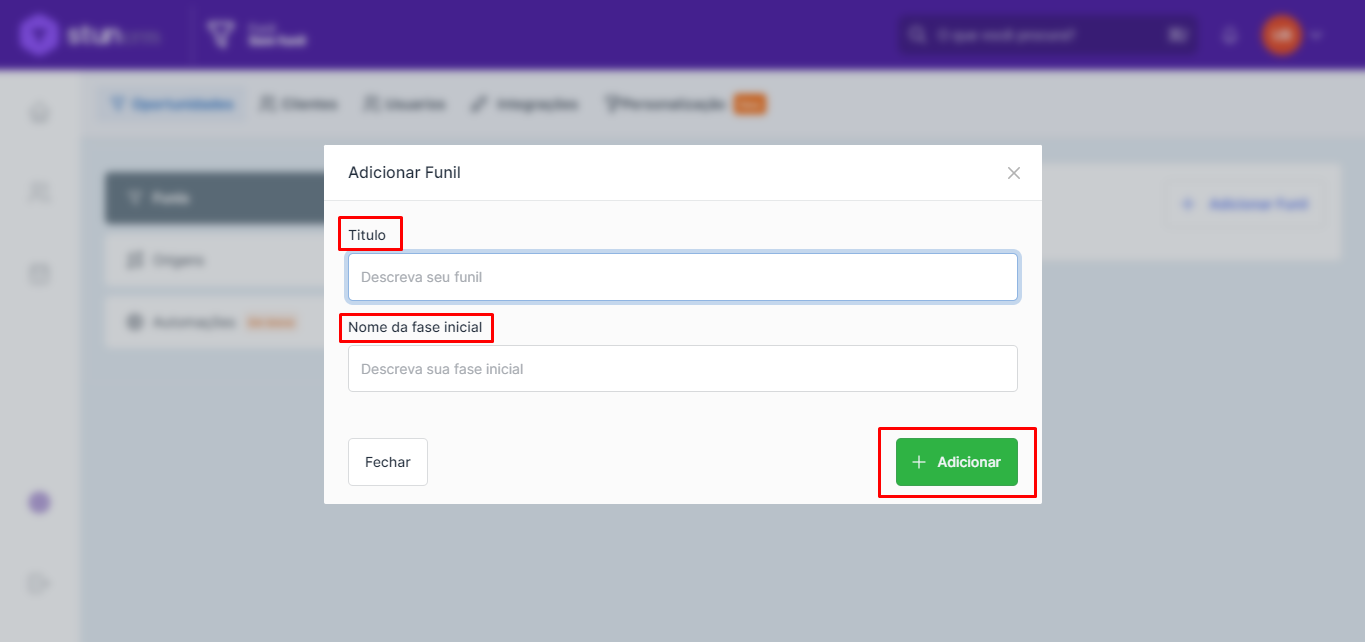Screen dimensions: 1365x642
Task: Open the Integrações tab
Action: (x=525, y=104)
